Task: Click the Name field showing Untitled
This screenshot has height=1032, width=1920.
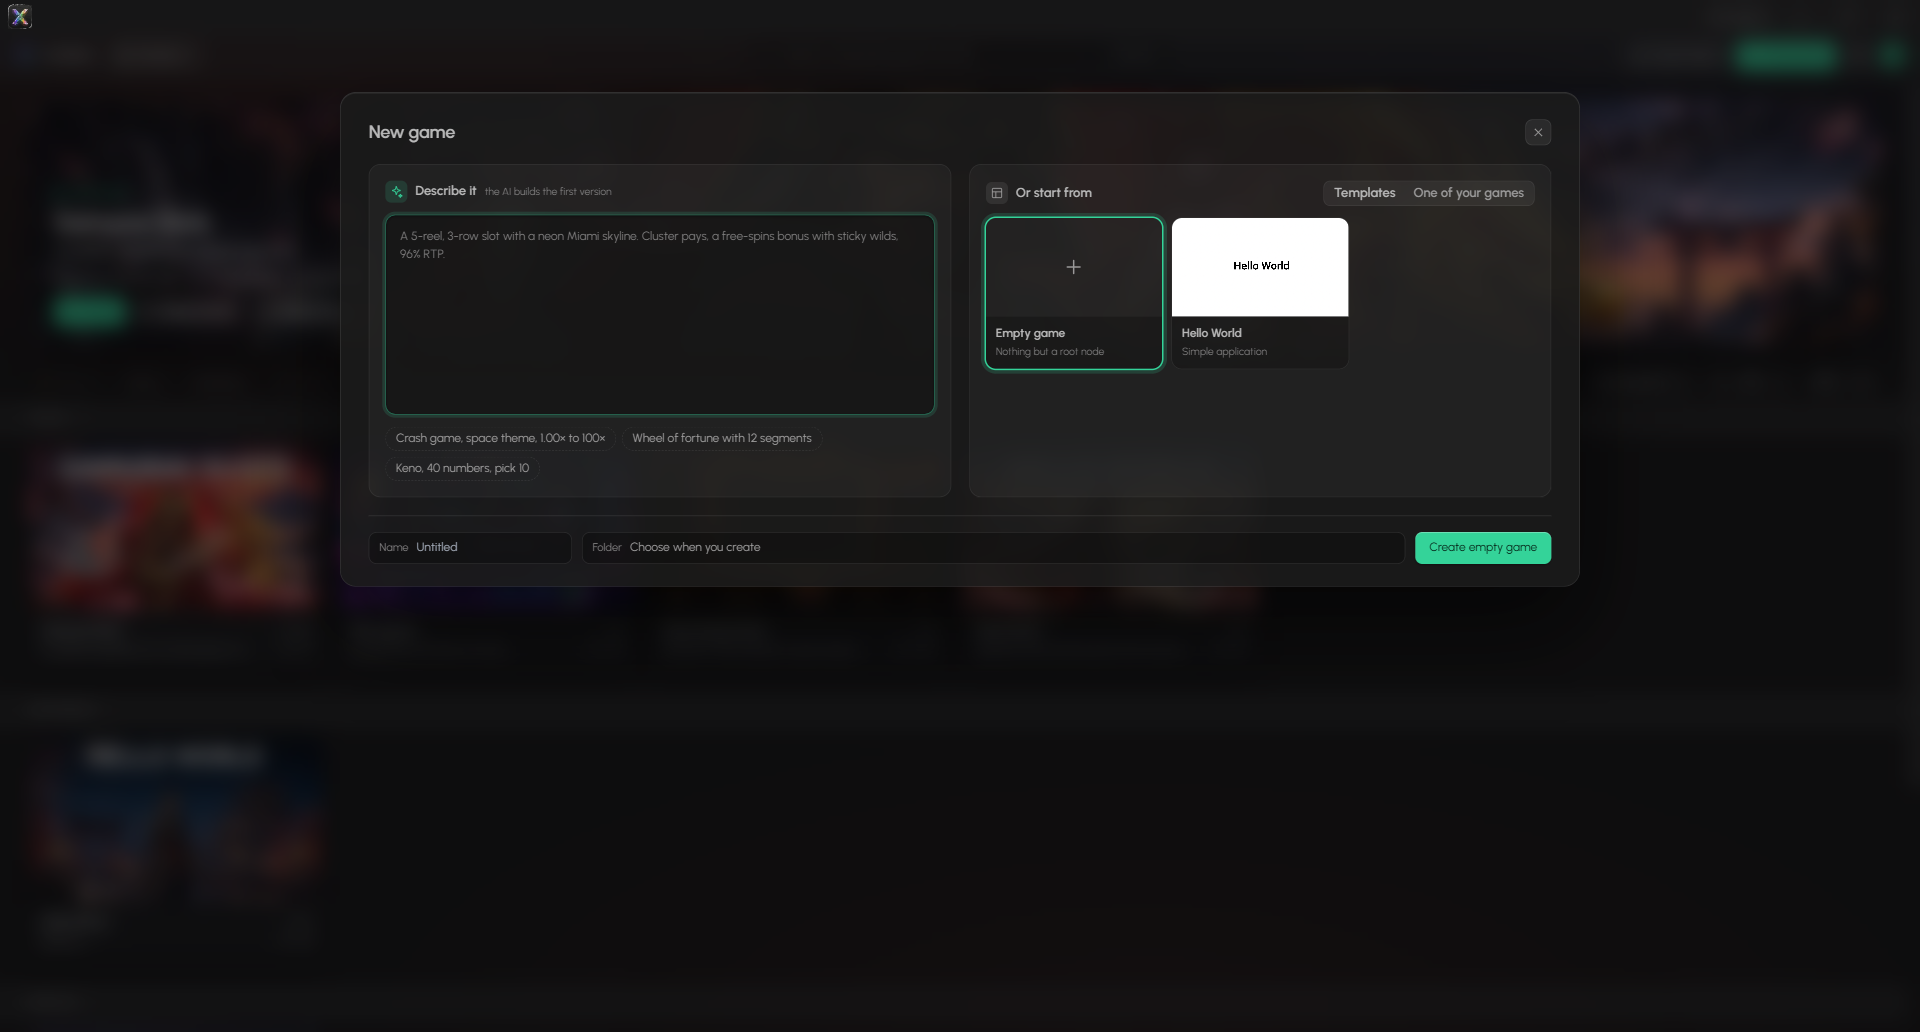Action: (470, 547)
